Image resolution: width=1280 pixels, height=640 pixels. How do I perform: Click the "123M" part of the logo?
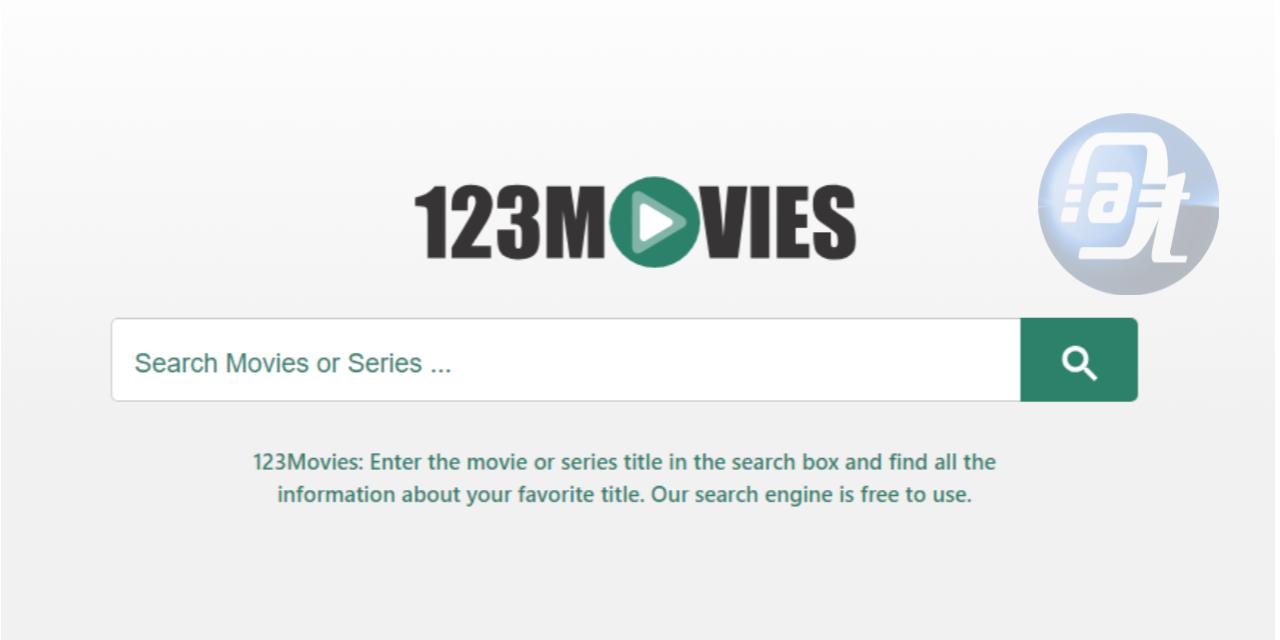pyautogui.click(x=511, y=222)
